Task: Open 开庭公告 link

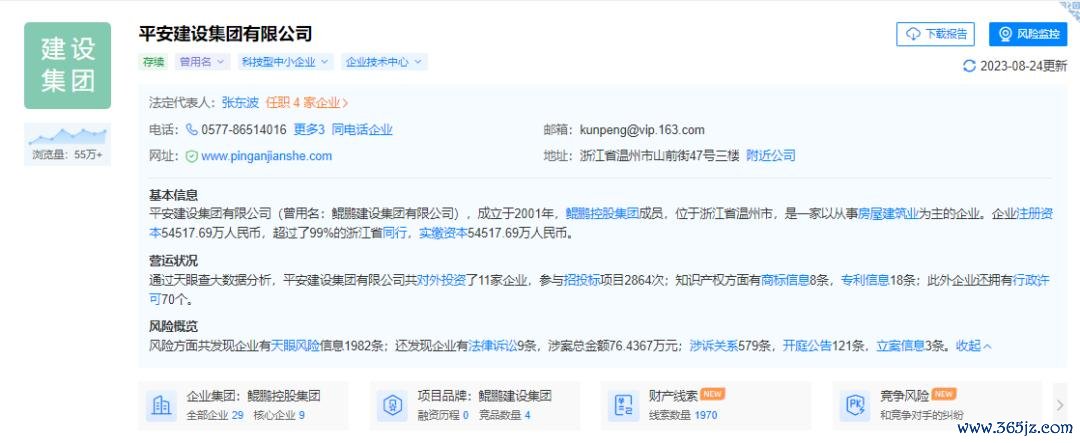Action: 807,346
